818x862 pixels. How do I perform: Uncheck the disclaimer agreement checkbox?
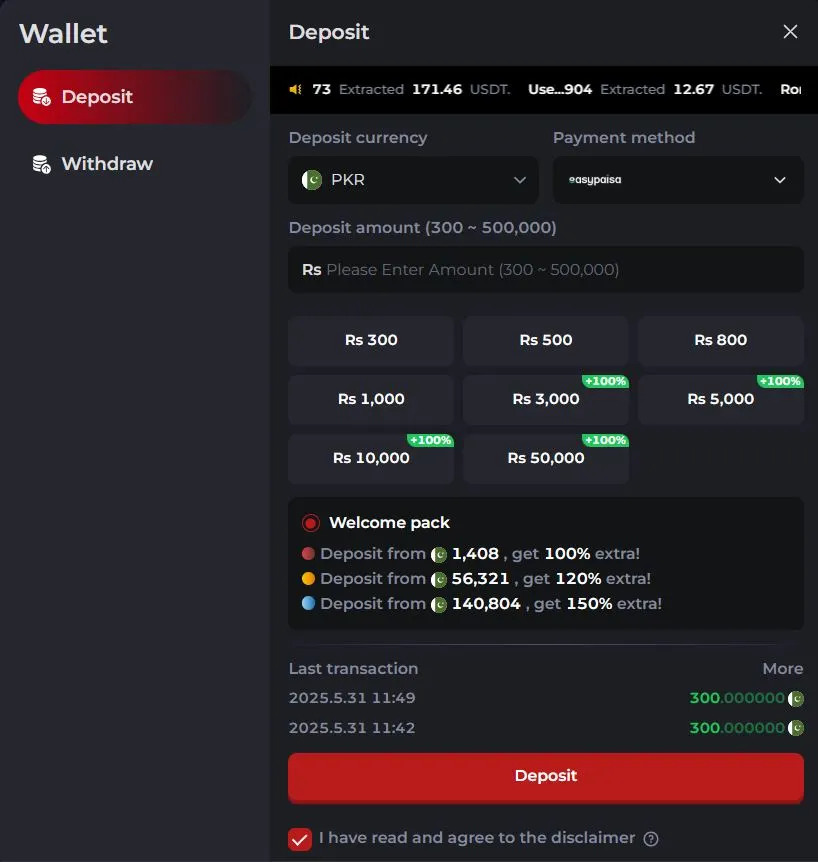[x=300, y=839]
